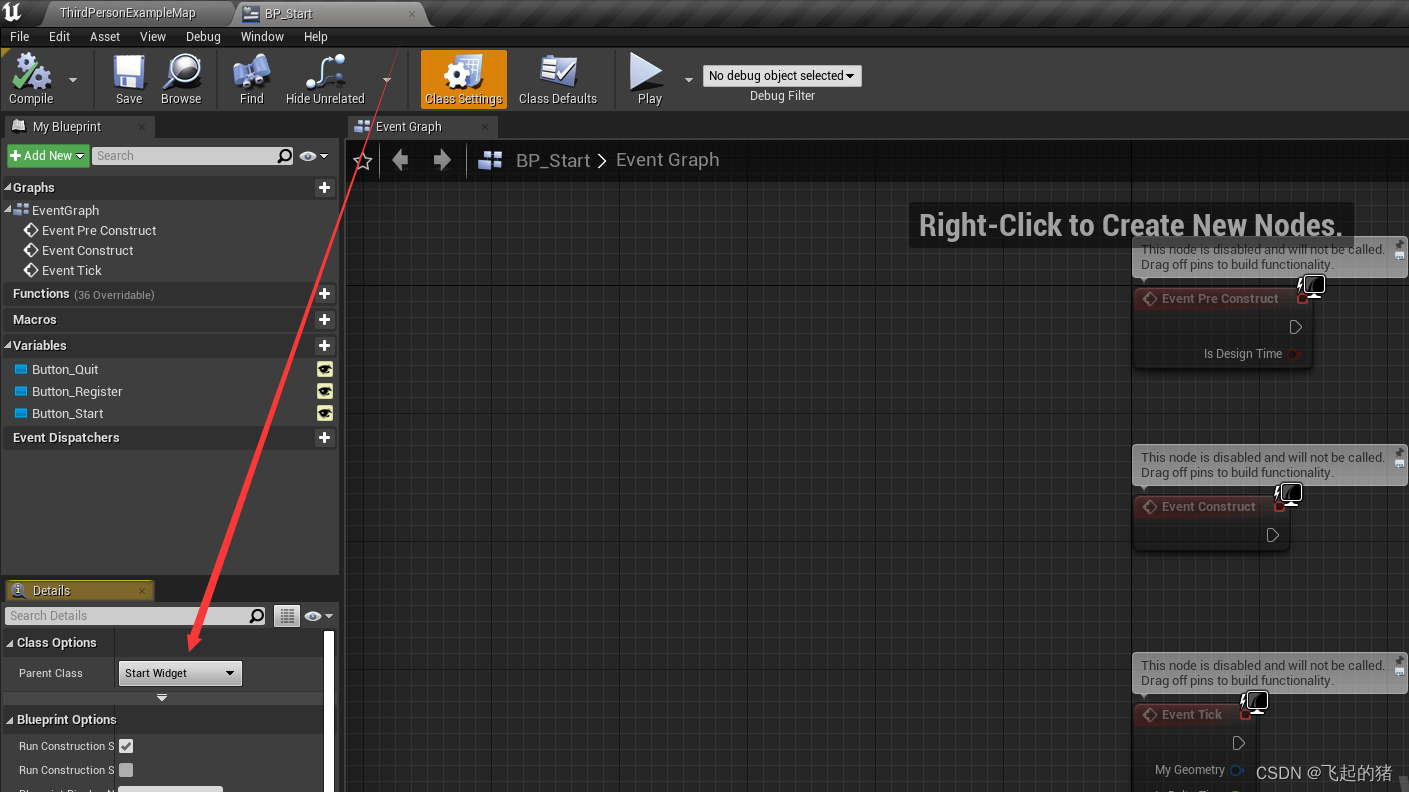Click inside the Search Details field
1409x792 pixels.
coord(130,615)
